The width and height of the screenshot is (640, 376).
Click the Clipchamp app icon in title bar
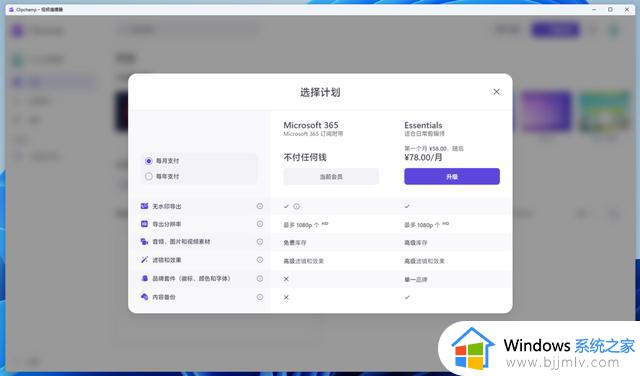(x=11, y=9)
